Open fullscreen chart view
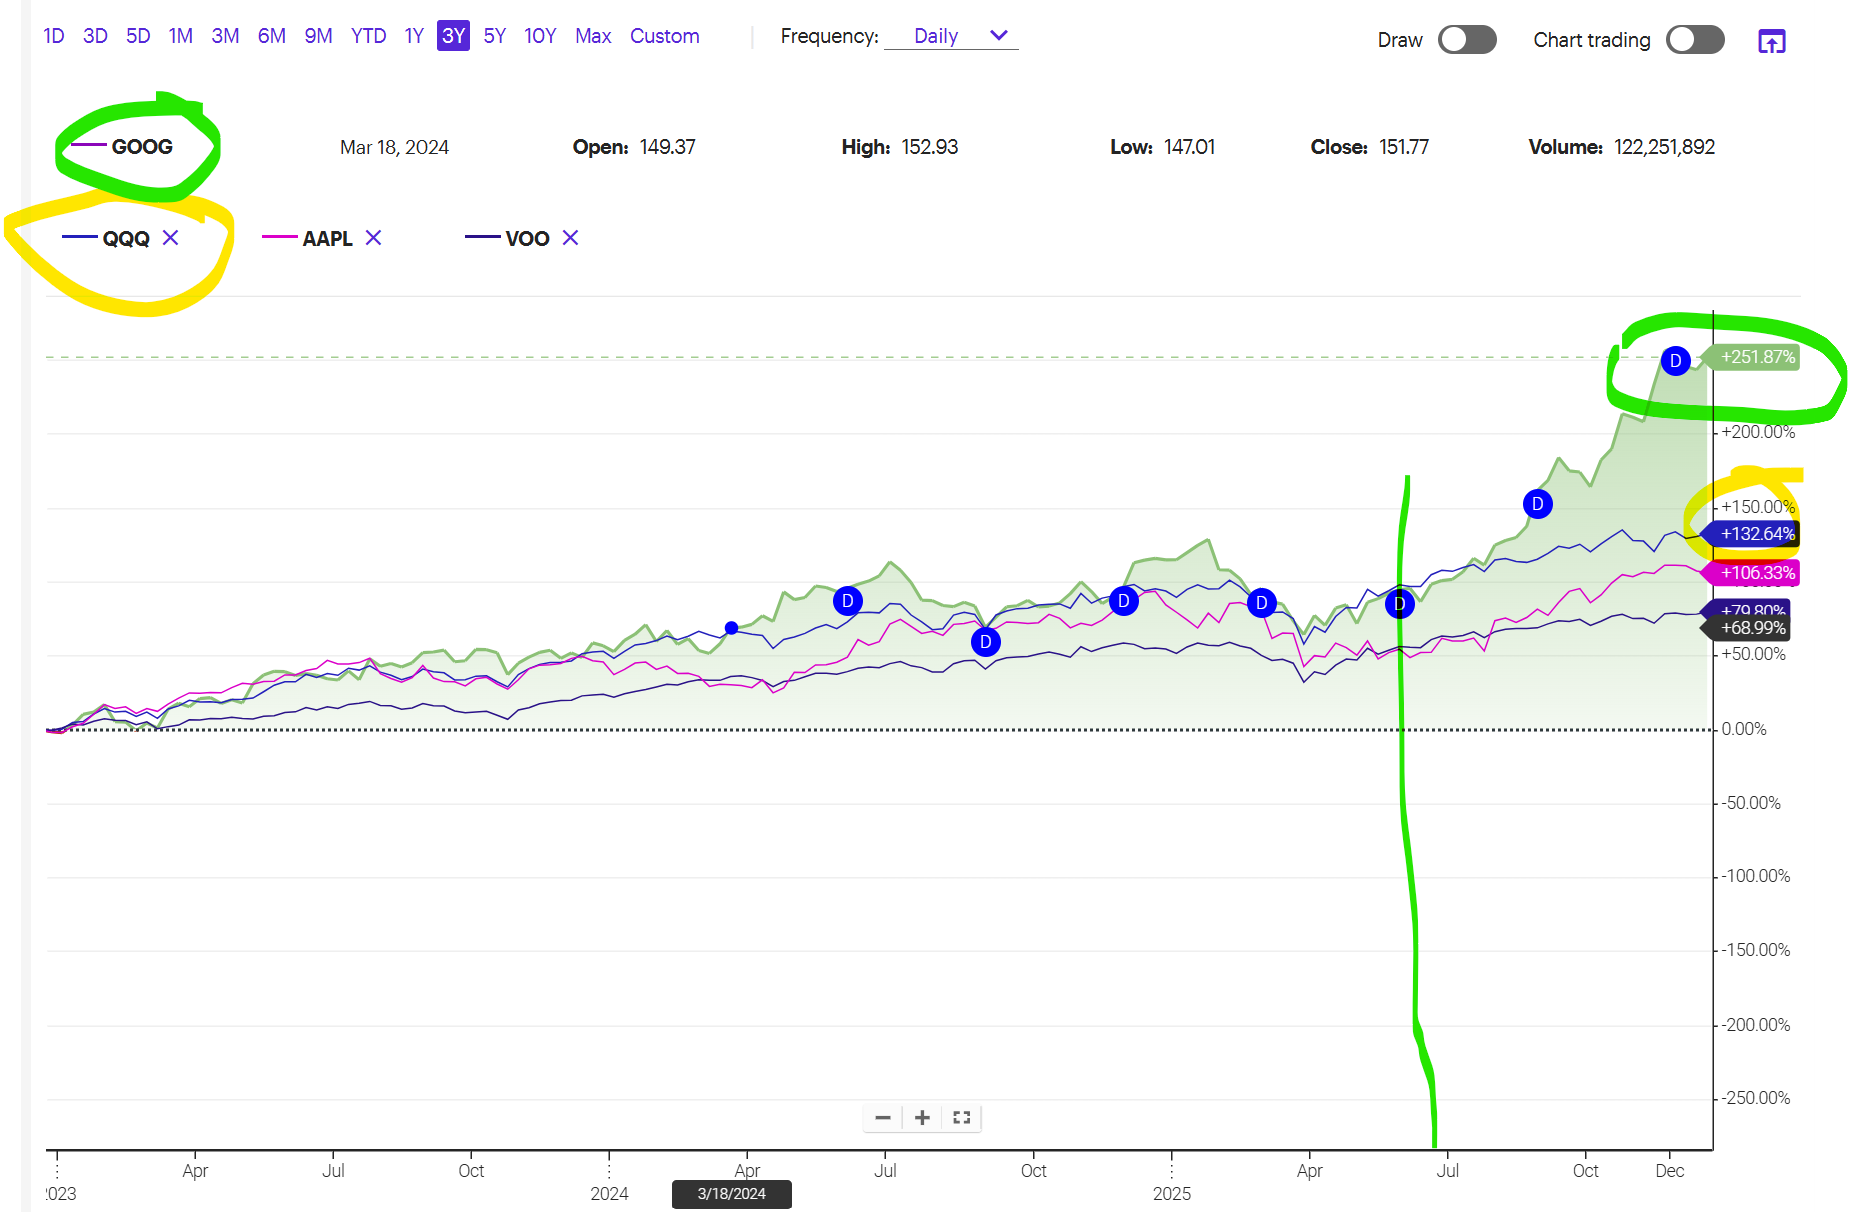1851x1212 pixels. [961, 1117]
